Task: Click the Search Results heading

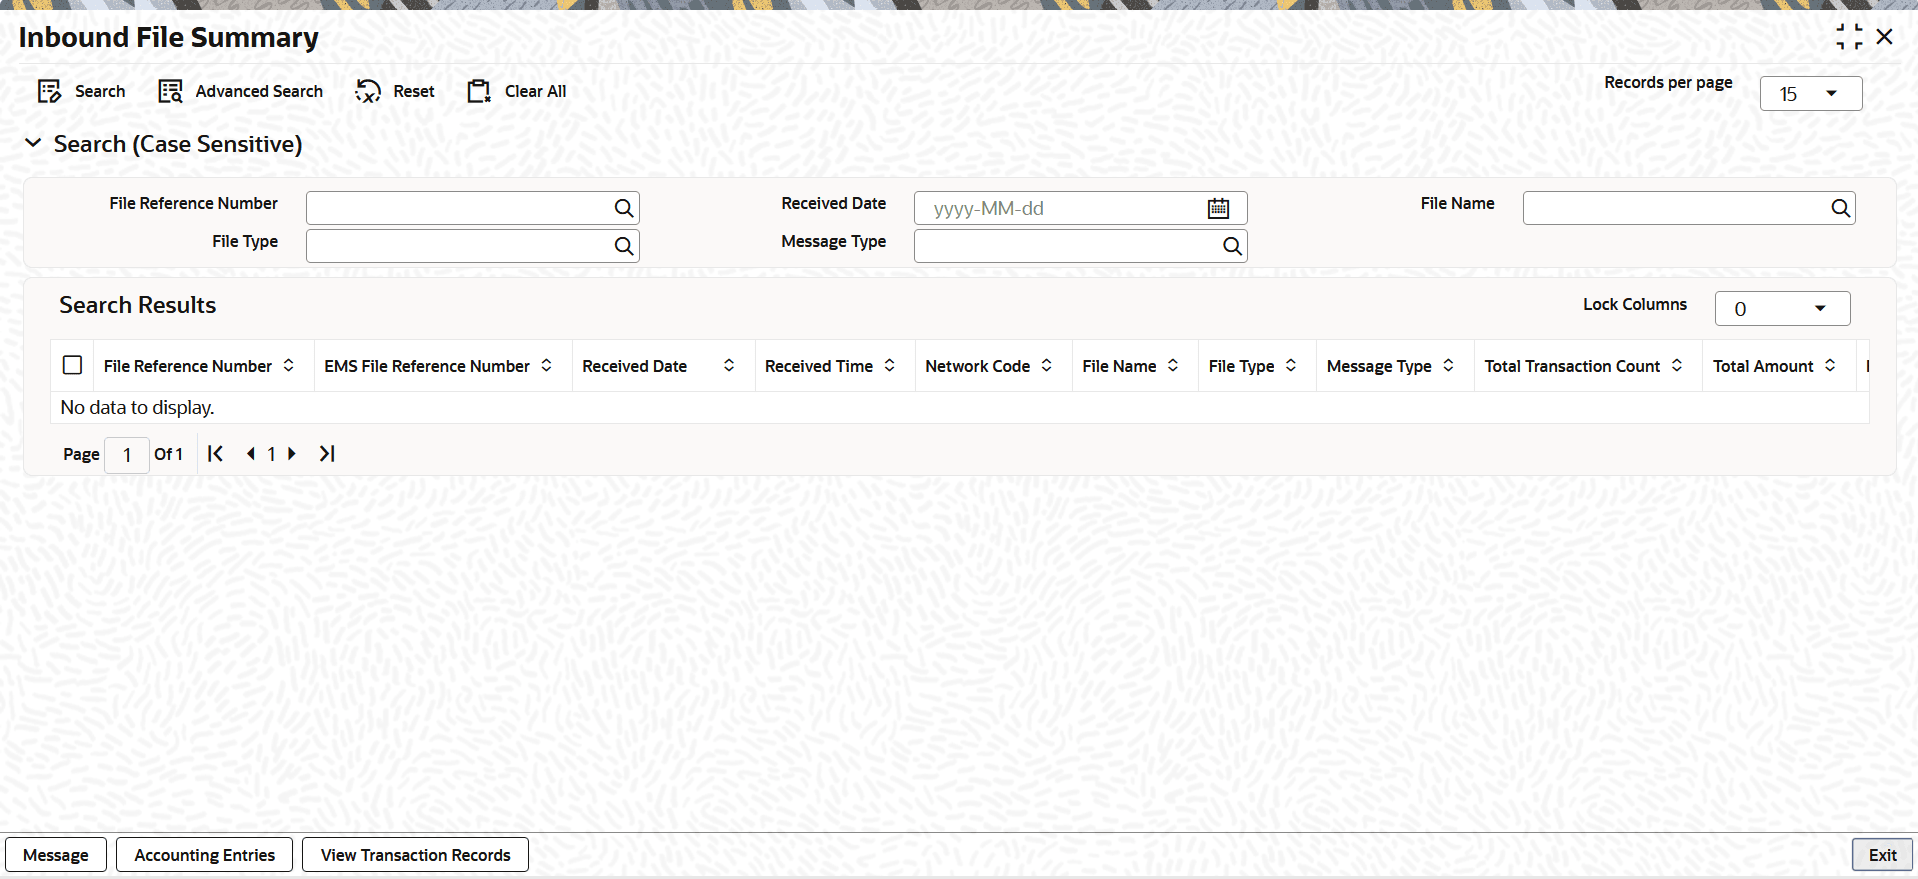Action: click(x=138, y=306)
